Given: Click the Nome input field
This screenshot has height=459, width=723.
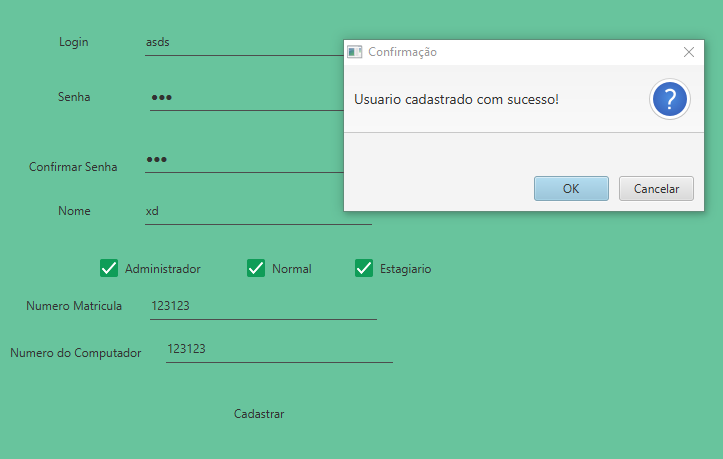Looking at the screenshot, I should (x=258, y=211).
